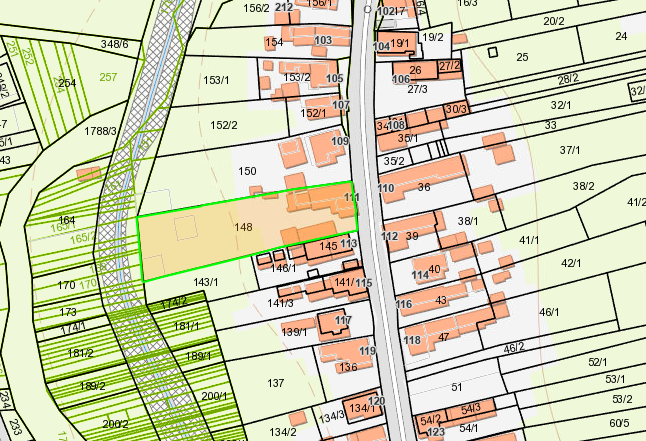Image resolution: width=646 pixels, height=441 pixels.
Task: Select building number 109 marker
Action: (340, 142)
